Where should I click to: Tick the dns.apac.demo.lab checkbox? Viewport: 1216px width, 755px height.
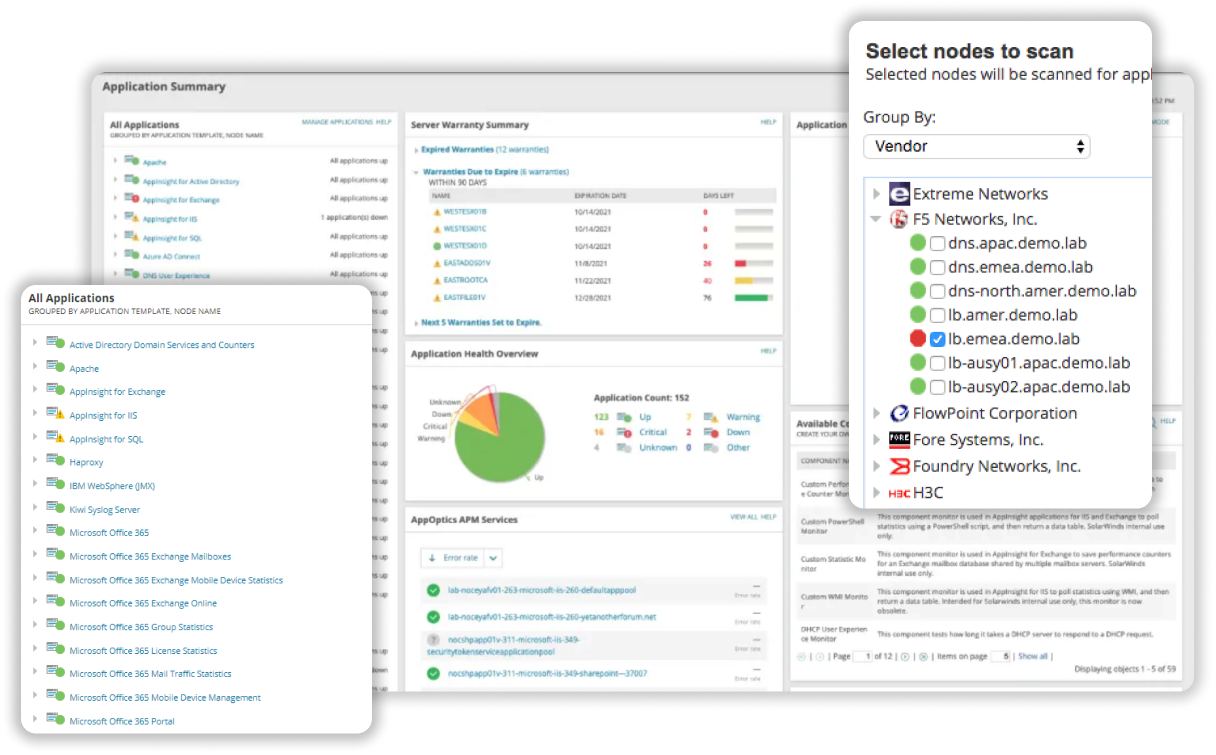[x=938, y=243]
